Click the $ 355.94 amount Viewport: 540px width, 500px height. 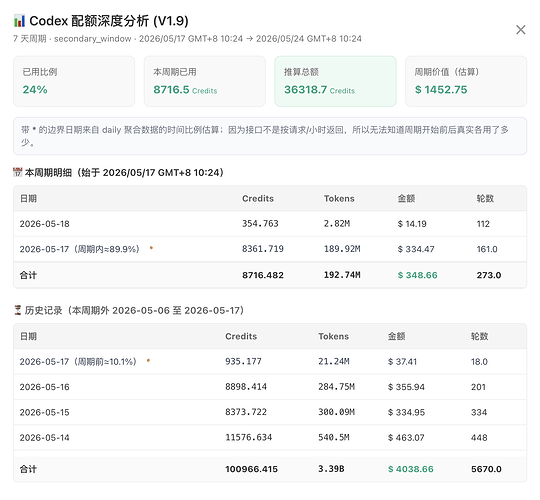point(406,387)
